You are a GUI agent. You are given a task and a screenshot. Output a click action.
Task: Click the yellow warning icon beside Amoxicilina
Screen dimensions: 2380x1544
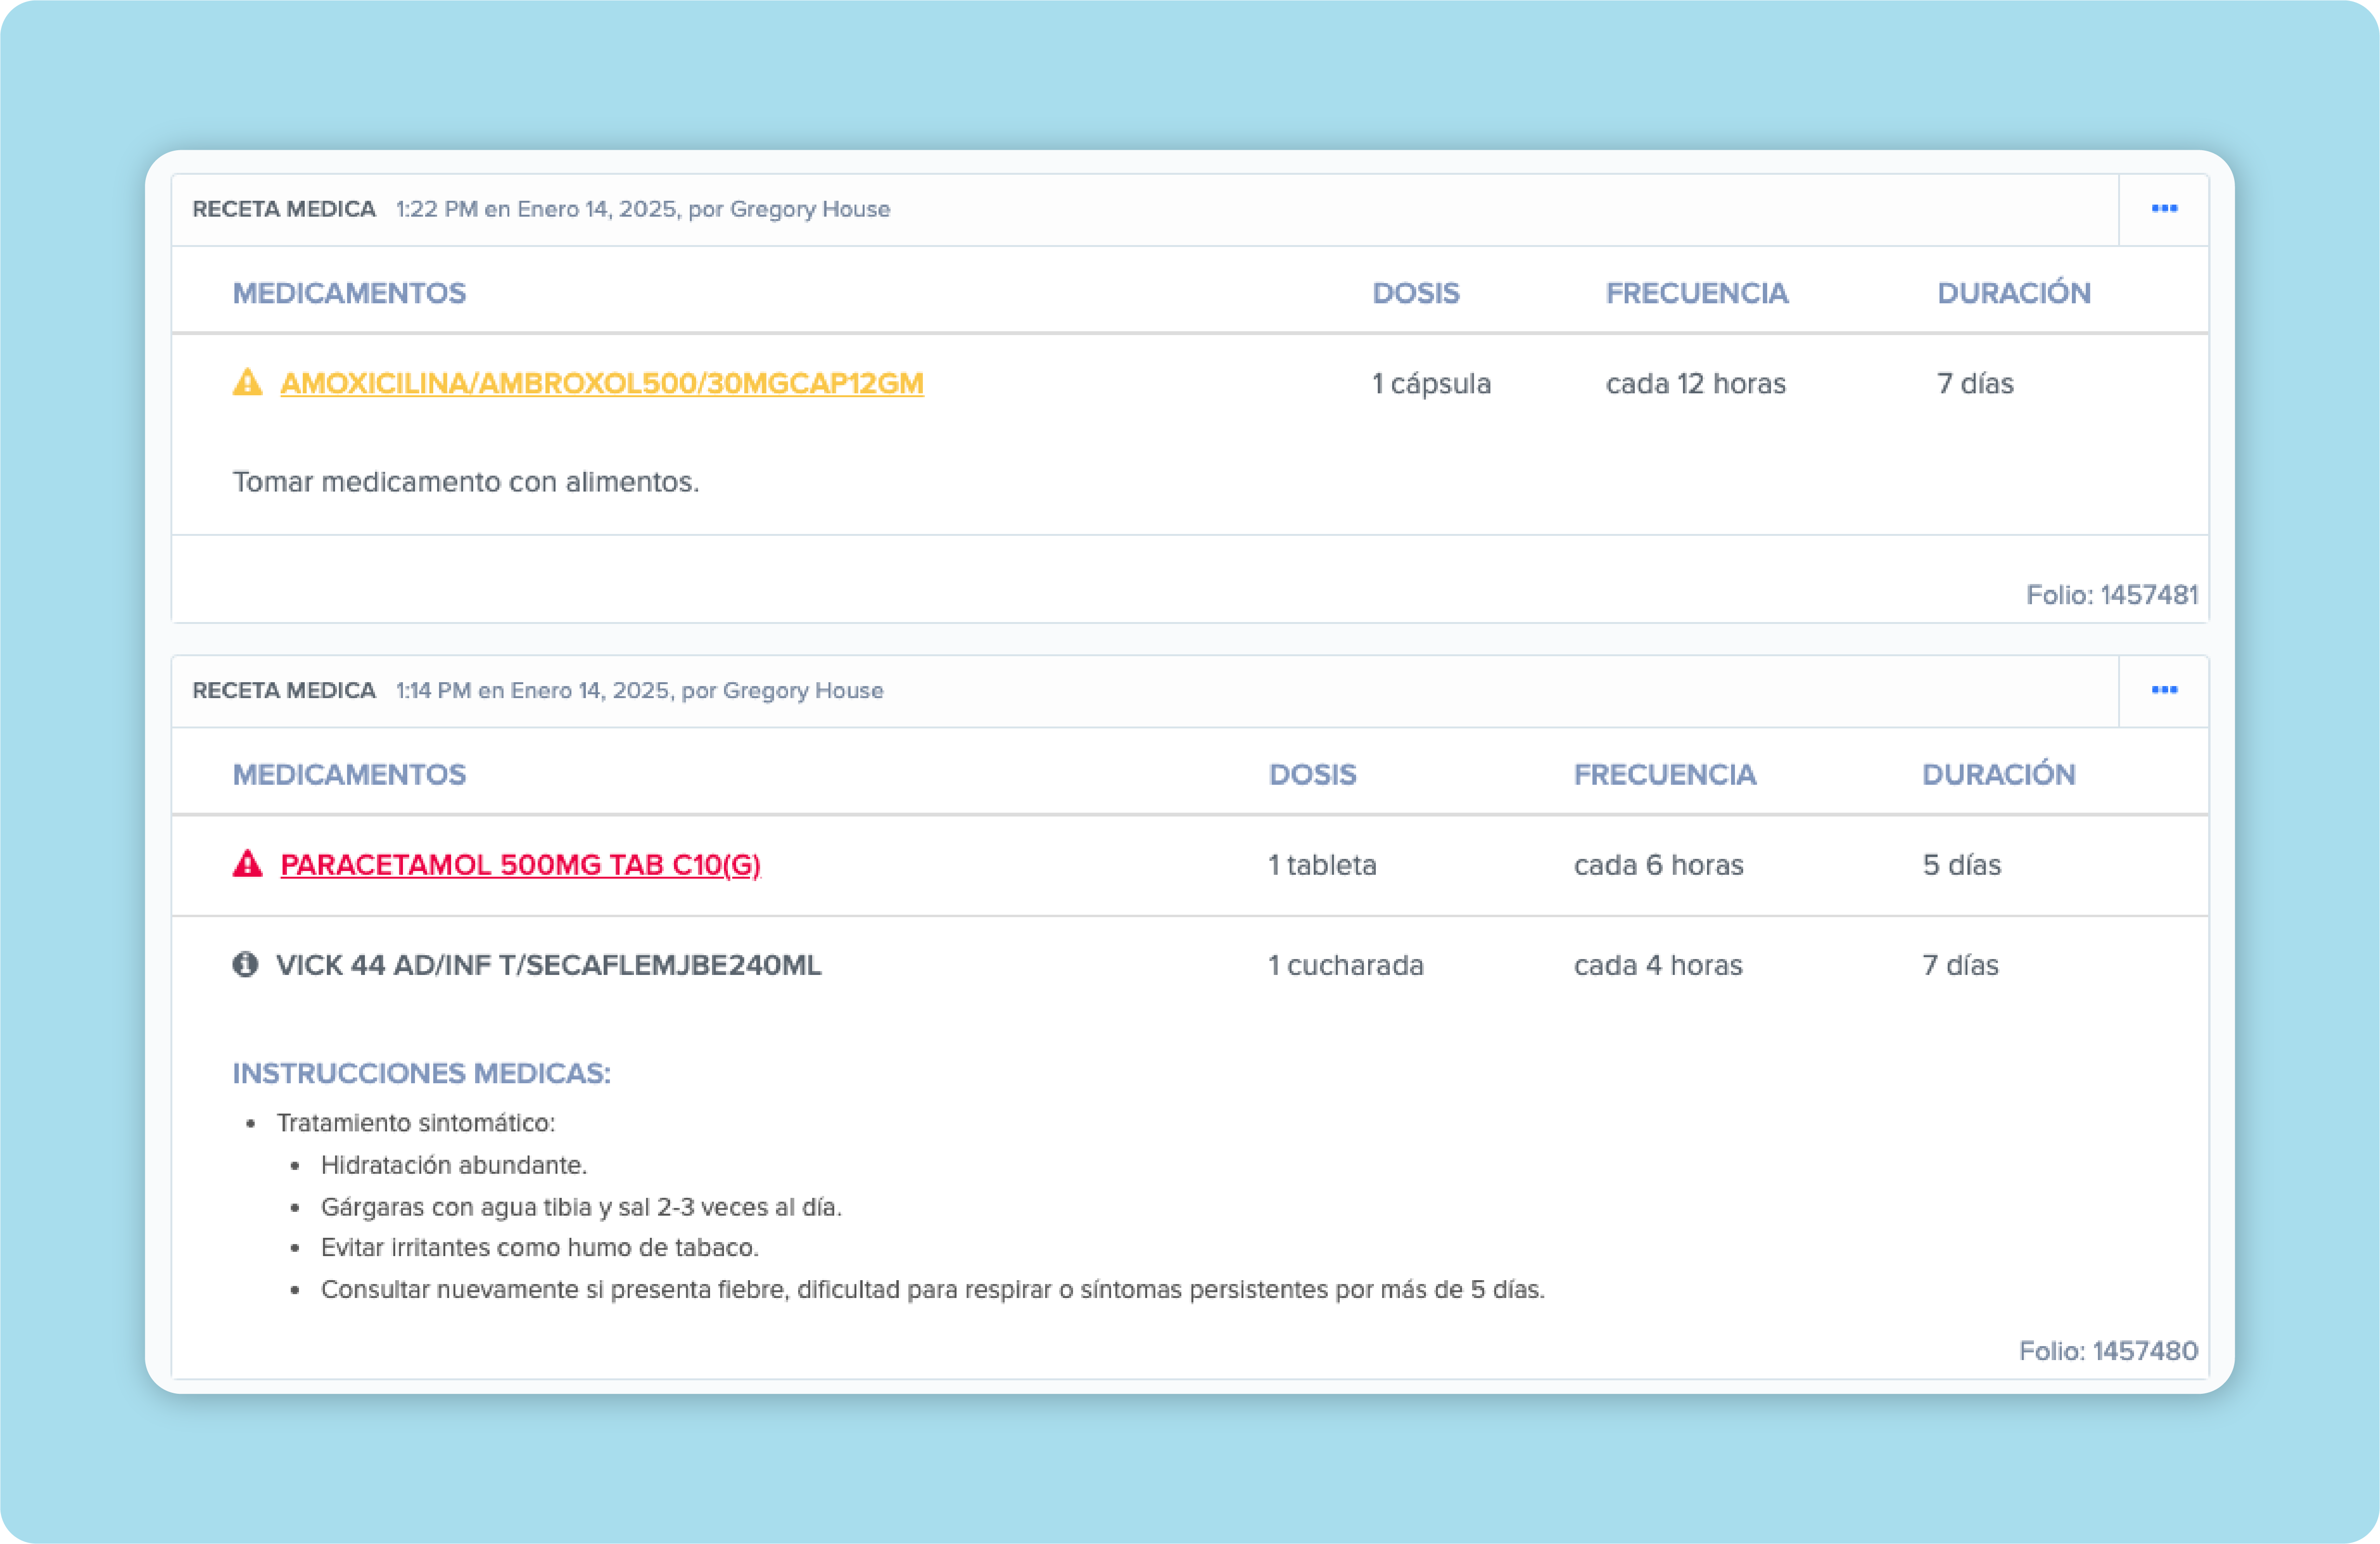pos(247,382)
